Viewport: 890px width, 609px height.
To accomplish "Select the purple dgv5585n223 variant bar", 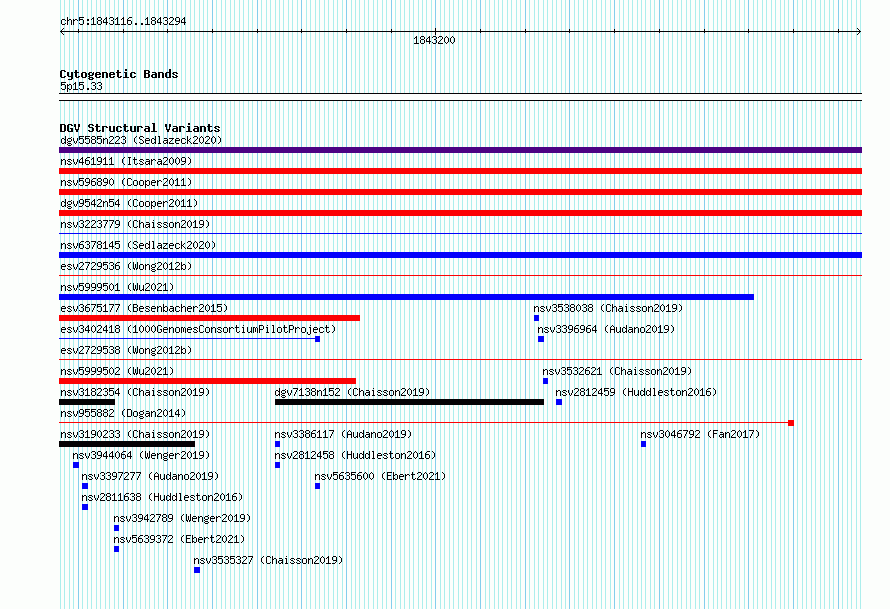I will tap(460, 150).
